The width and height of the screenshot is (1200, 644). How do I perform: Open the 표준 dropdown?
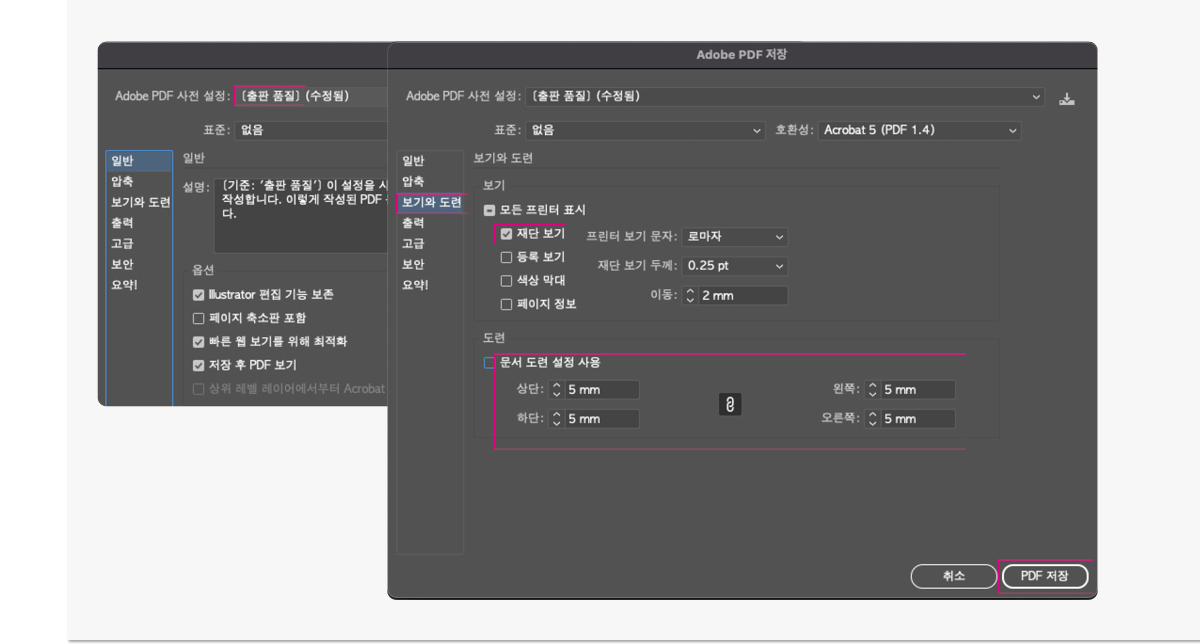click(x=645, y=130)
